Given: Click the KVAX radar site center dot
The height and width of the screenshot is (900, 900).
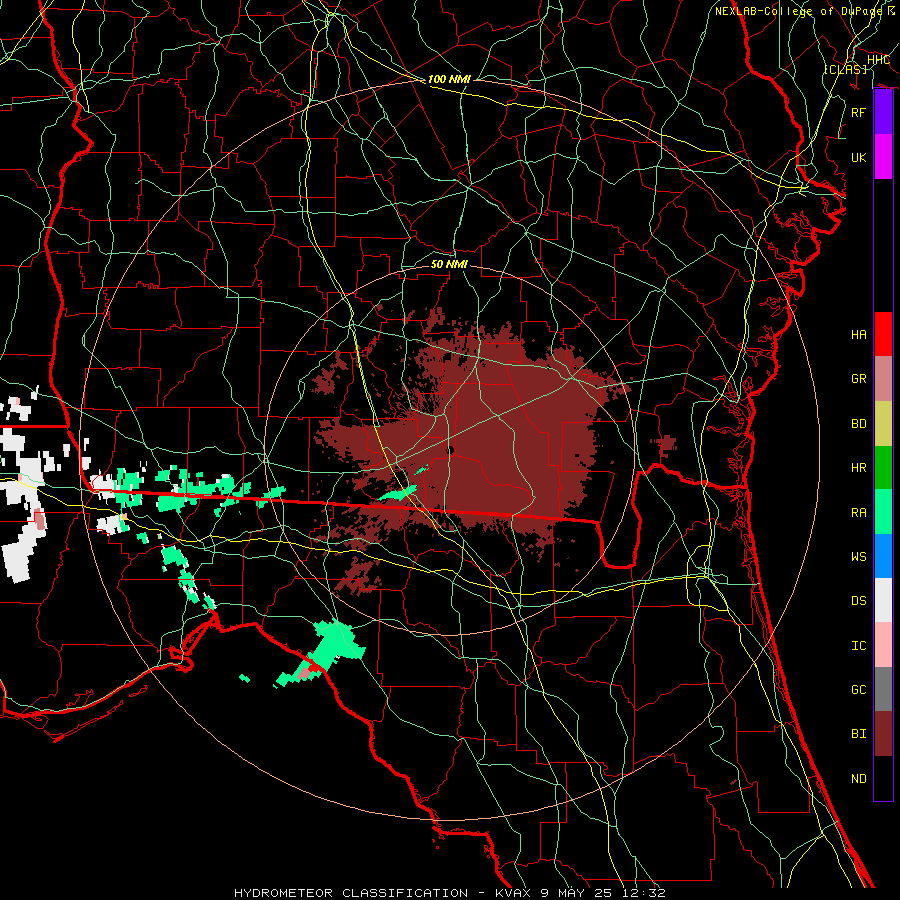Looking at the screenshot, I should (451, 451).
